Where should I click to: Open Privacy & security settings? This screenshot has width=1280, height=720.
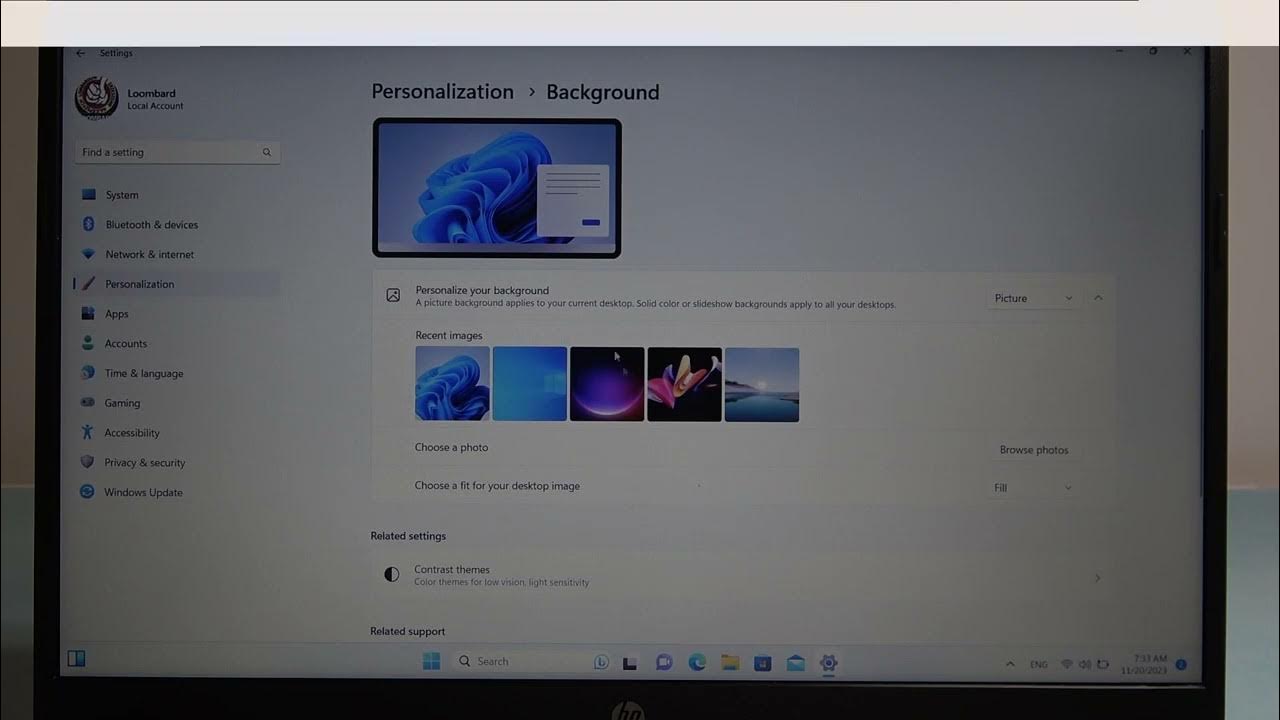pyautogui.click(x=145, y=462)
